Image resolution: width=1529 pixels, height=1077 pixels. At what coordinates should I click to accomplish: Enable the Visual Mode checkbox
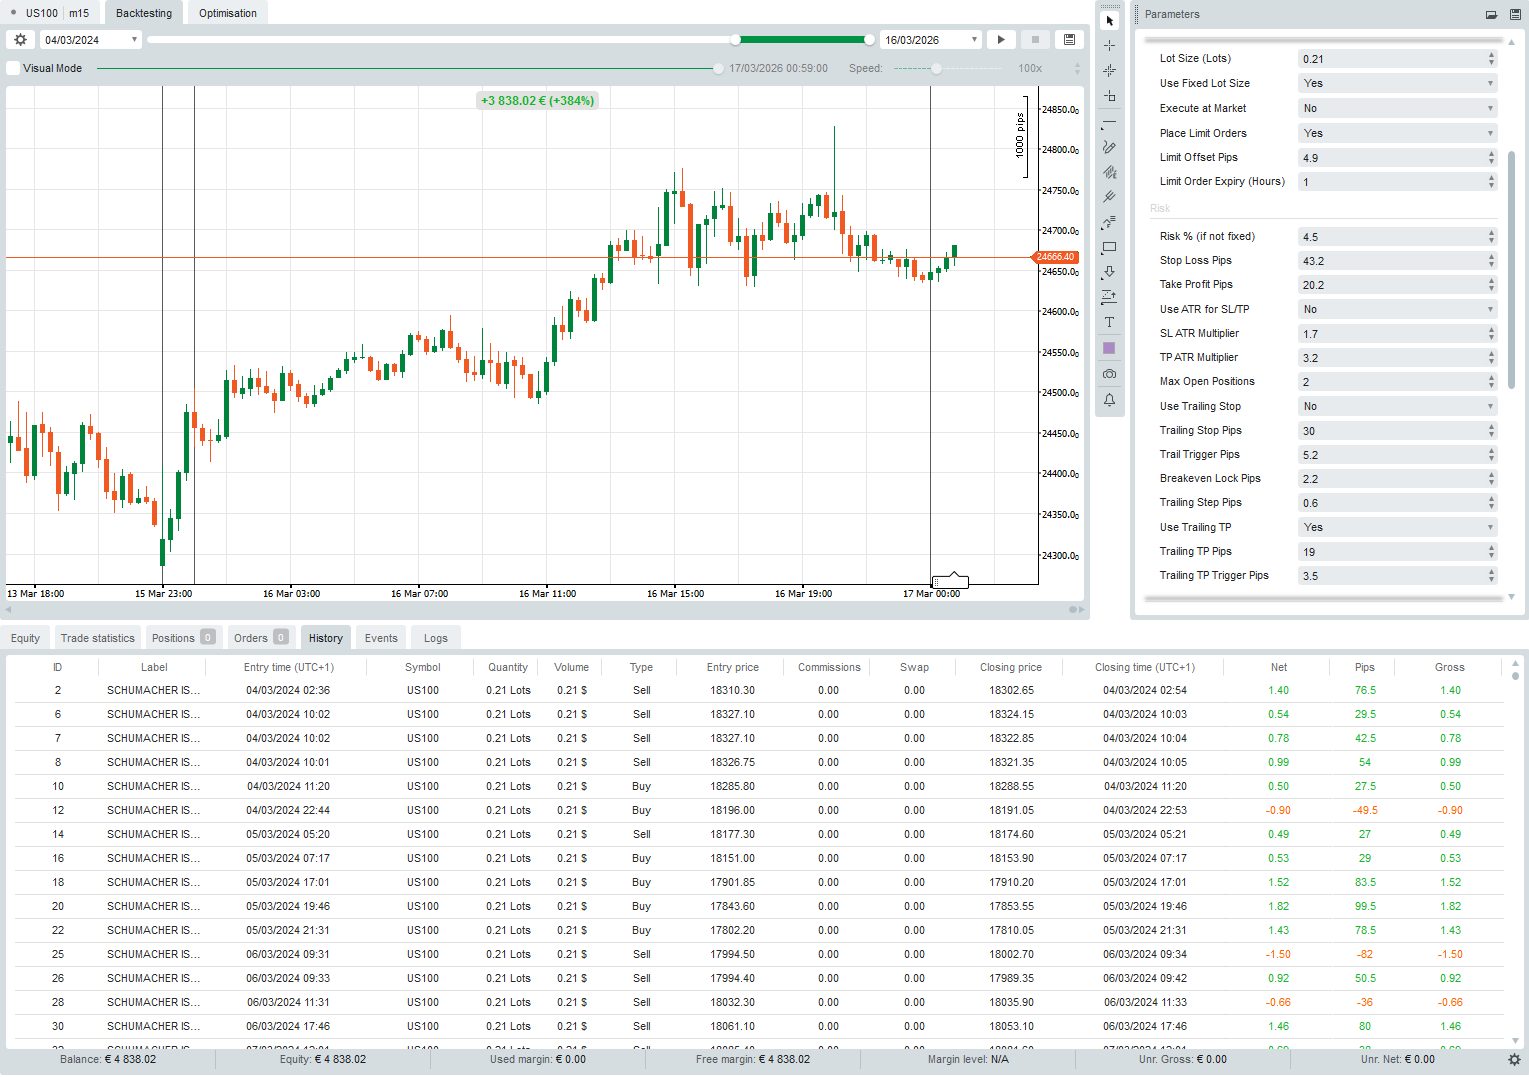coord(13,68)
